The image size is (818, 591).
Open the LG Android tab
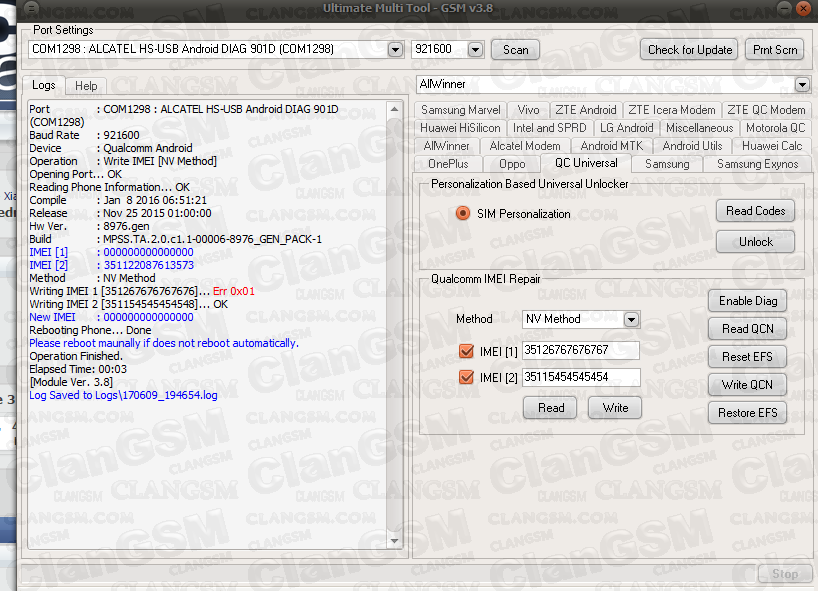pos(627,128)
